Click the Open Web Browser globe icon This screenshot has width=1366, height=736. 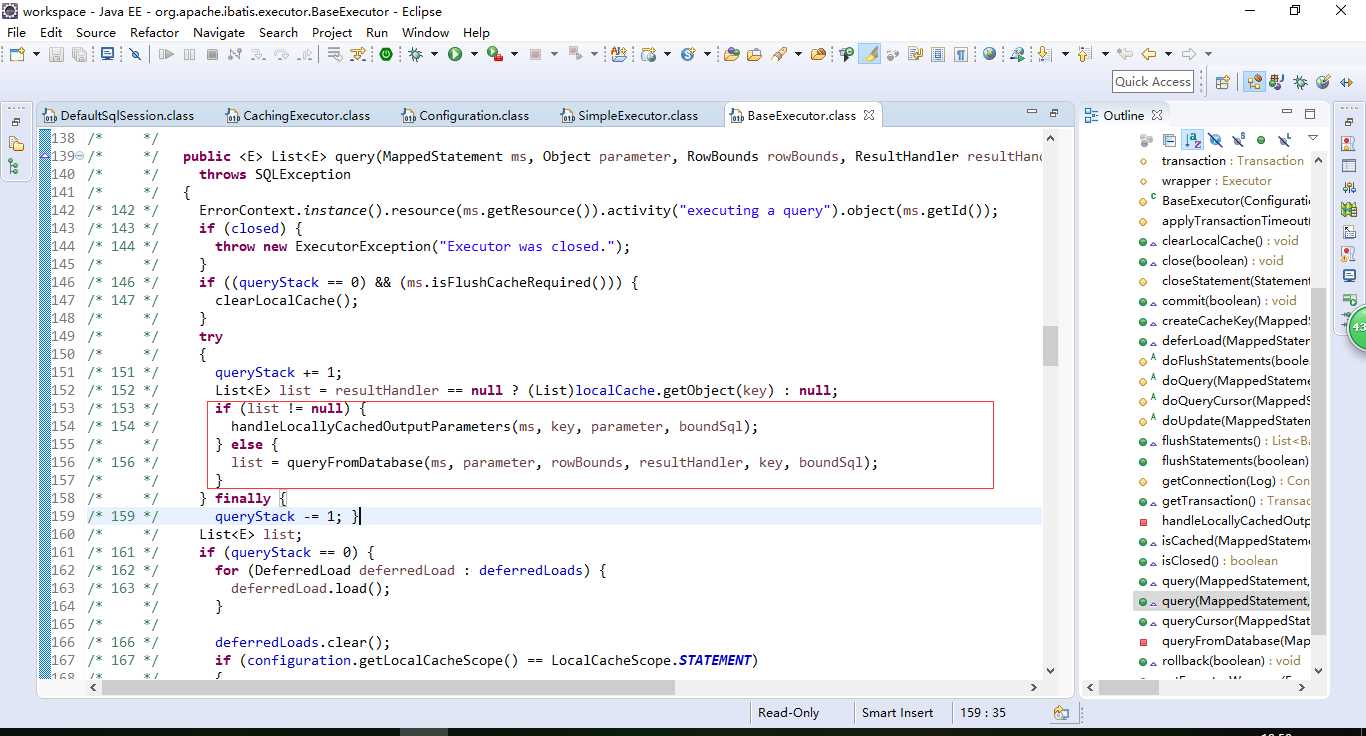(989, 54)
